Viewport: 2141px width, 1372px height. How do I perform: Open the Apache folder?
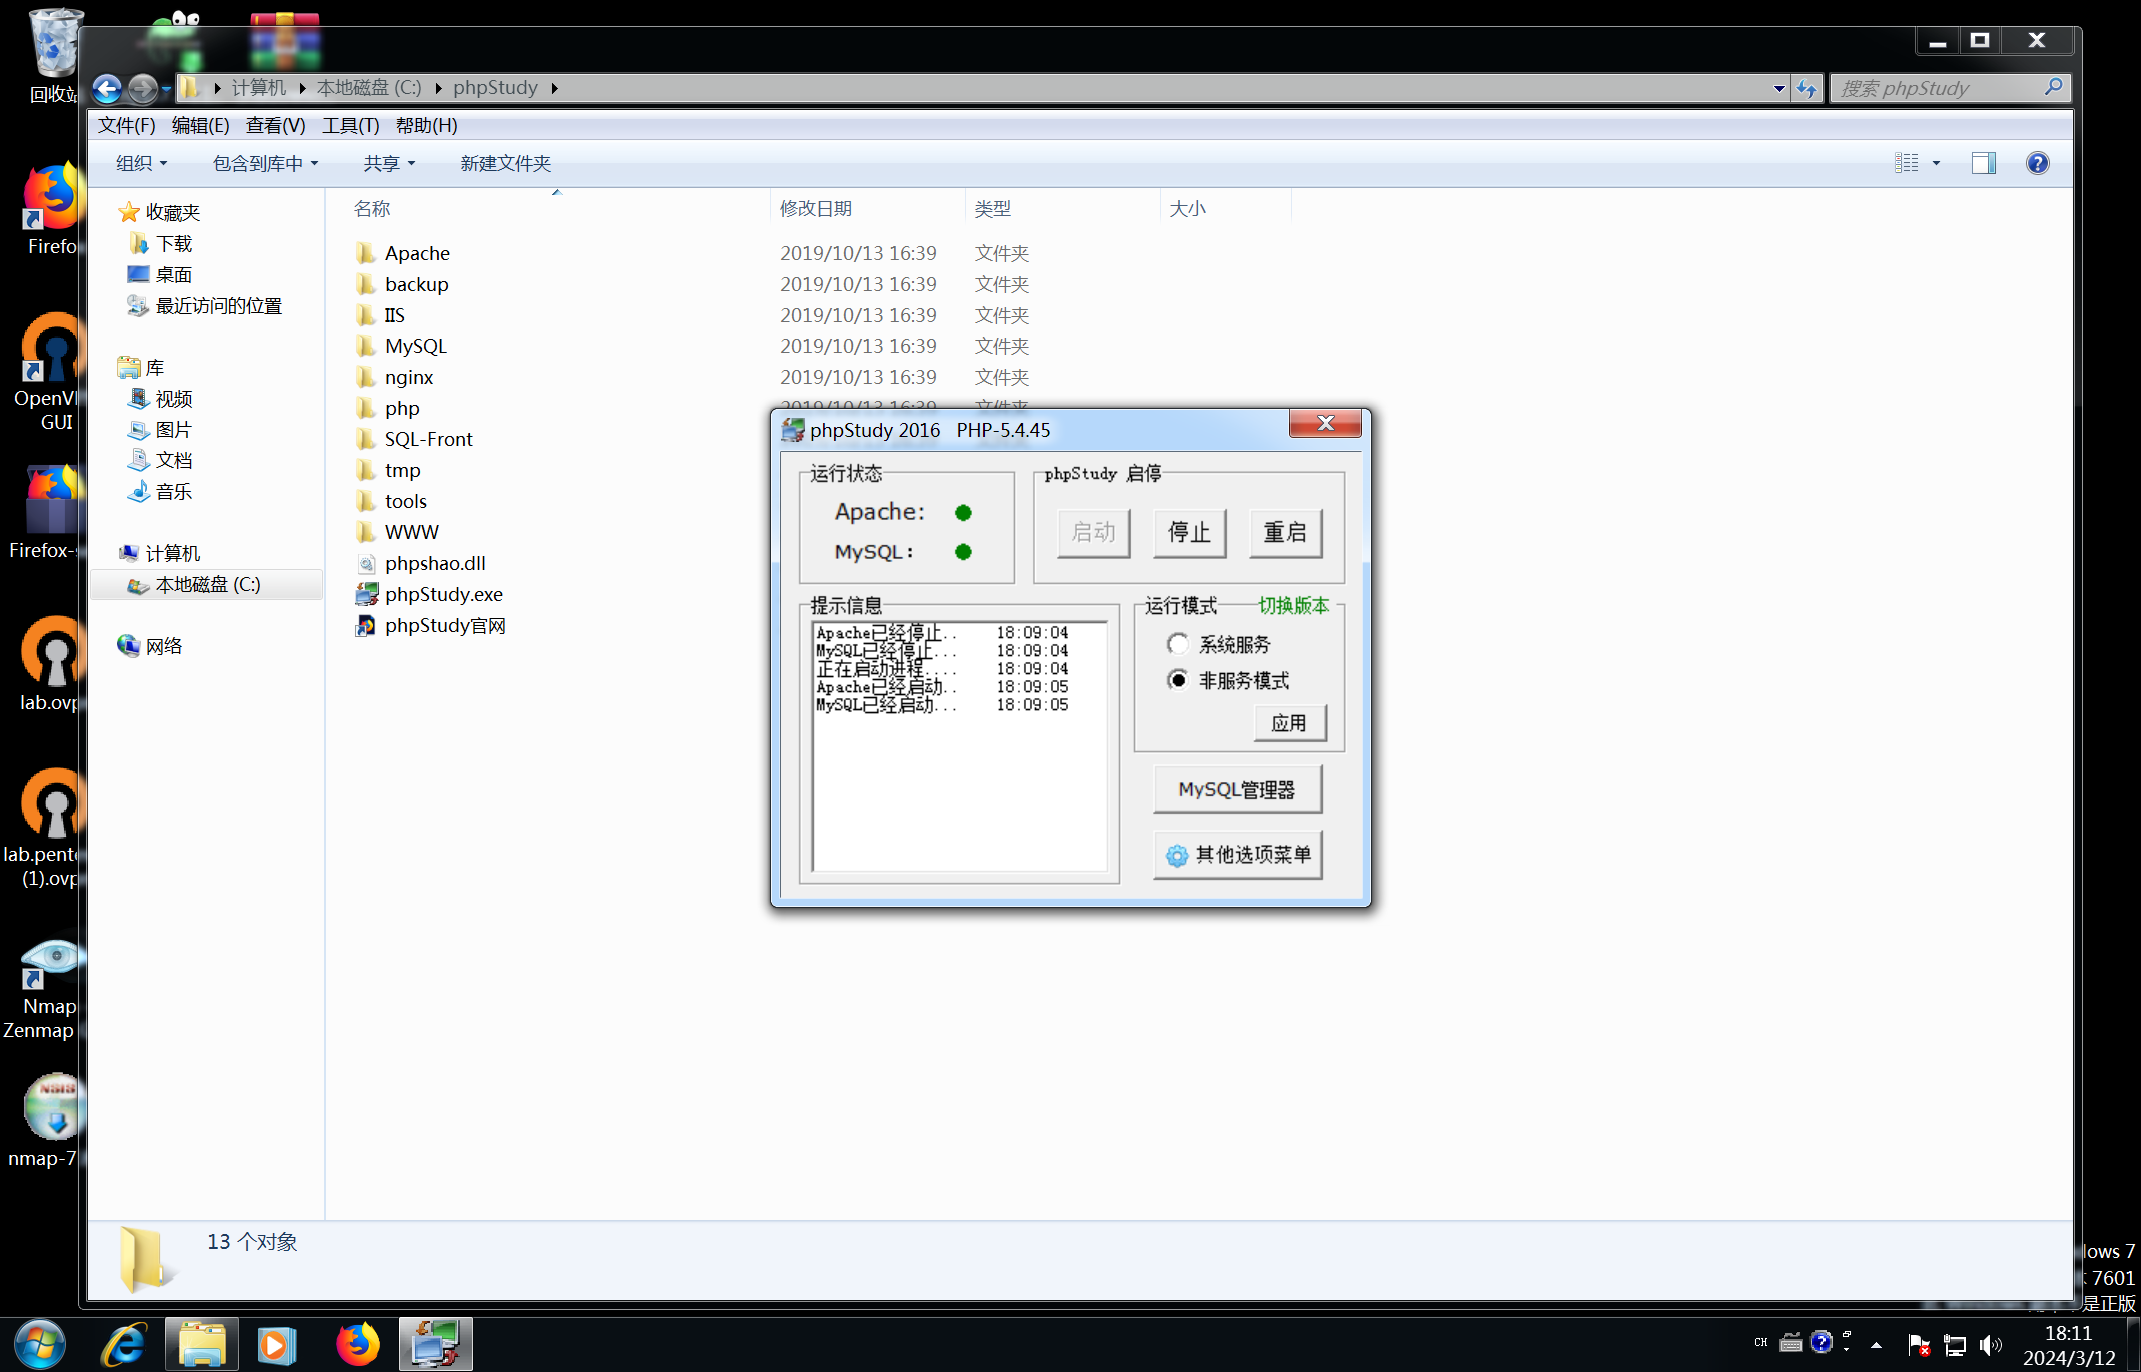(x=417, y=253)
